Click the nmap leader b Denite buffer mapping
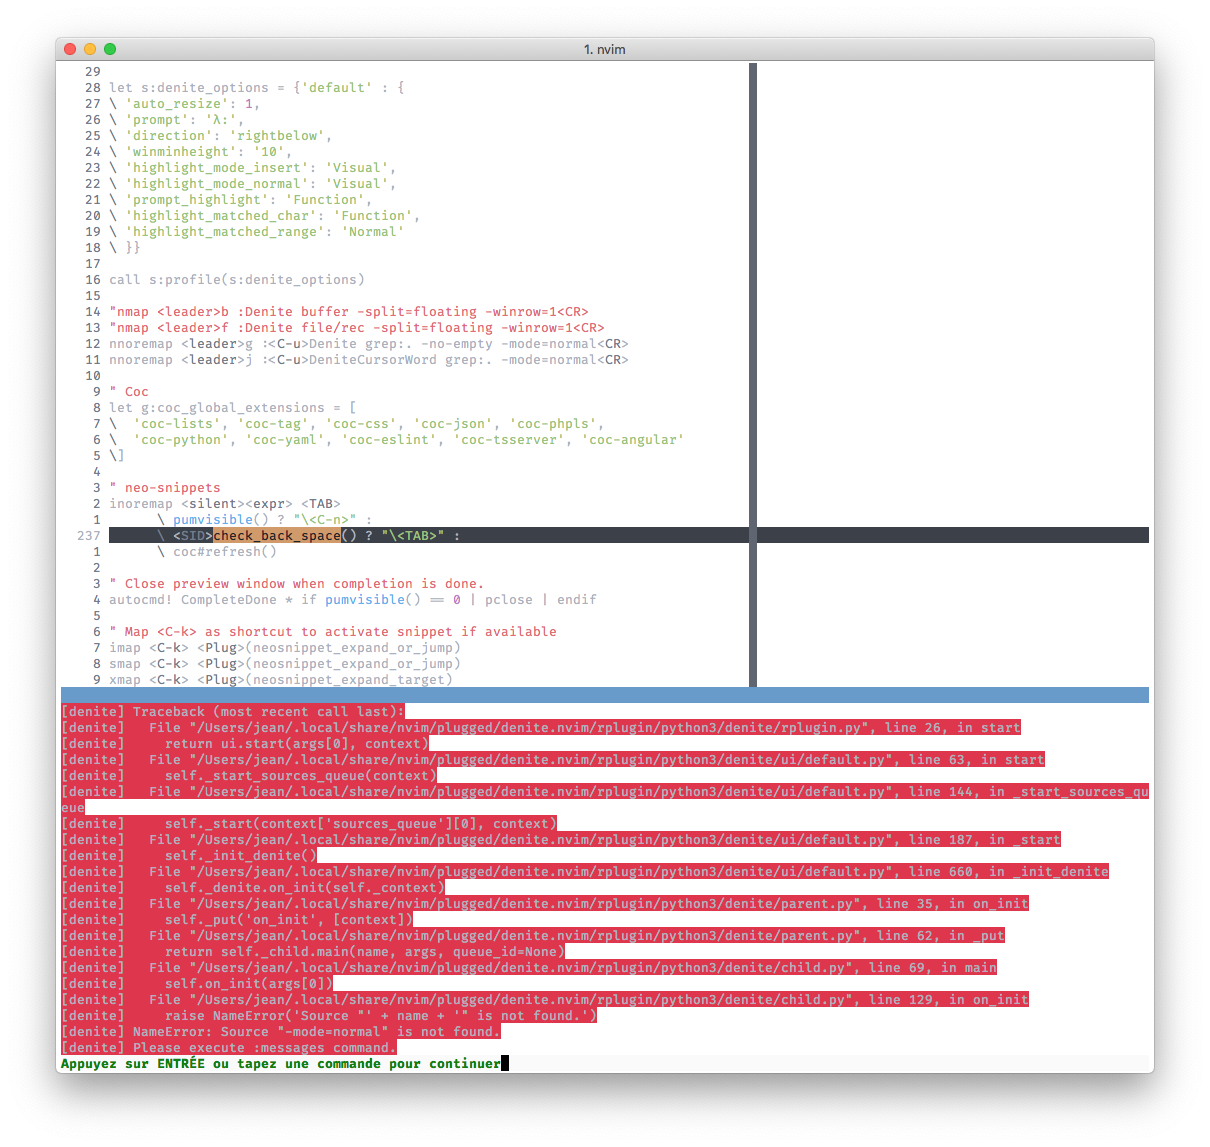 coord(350,311)
